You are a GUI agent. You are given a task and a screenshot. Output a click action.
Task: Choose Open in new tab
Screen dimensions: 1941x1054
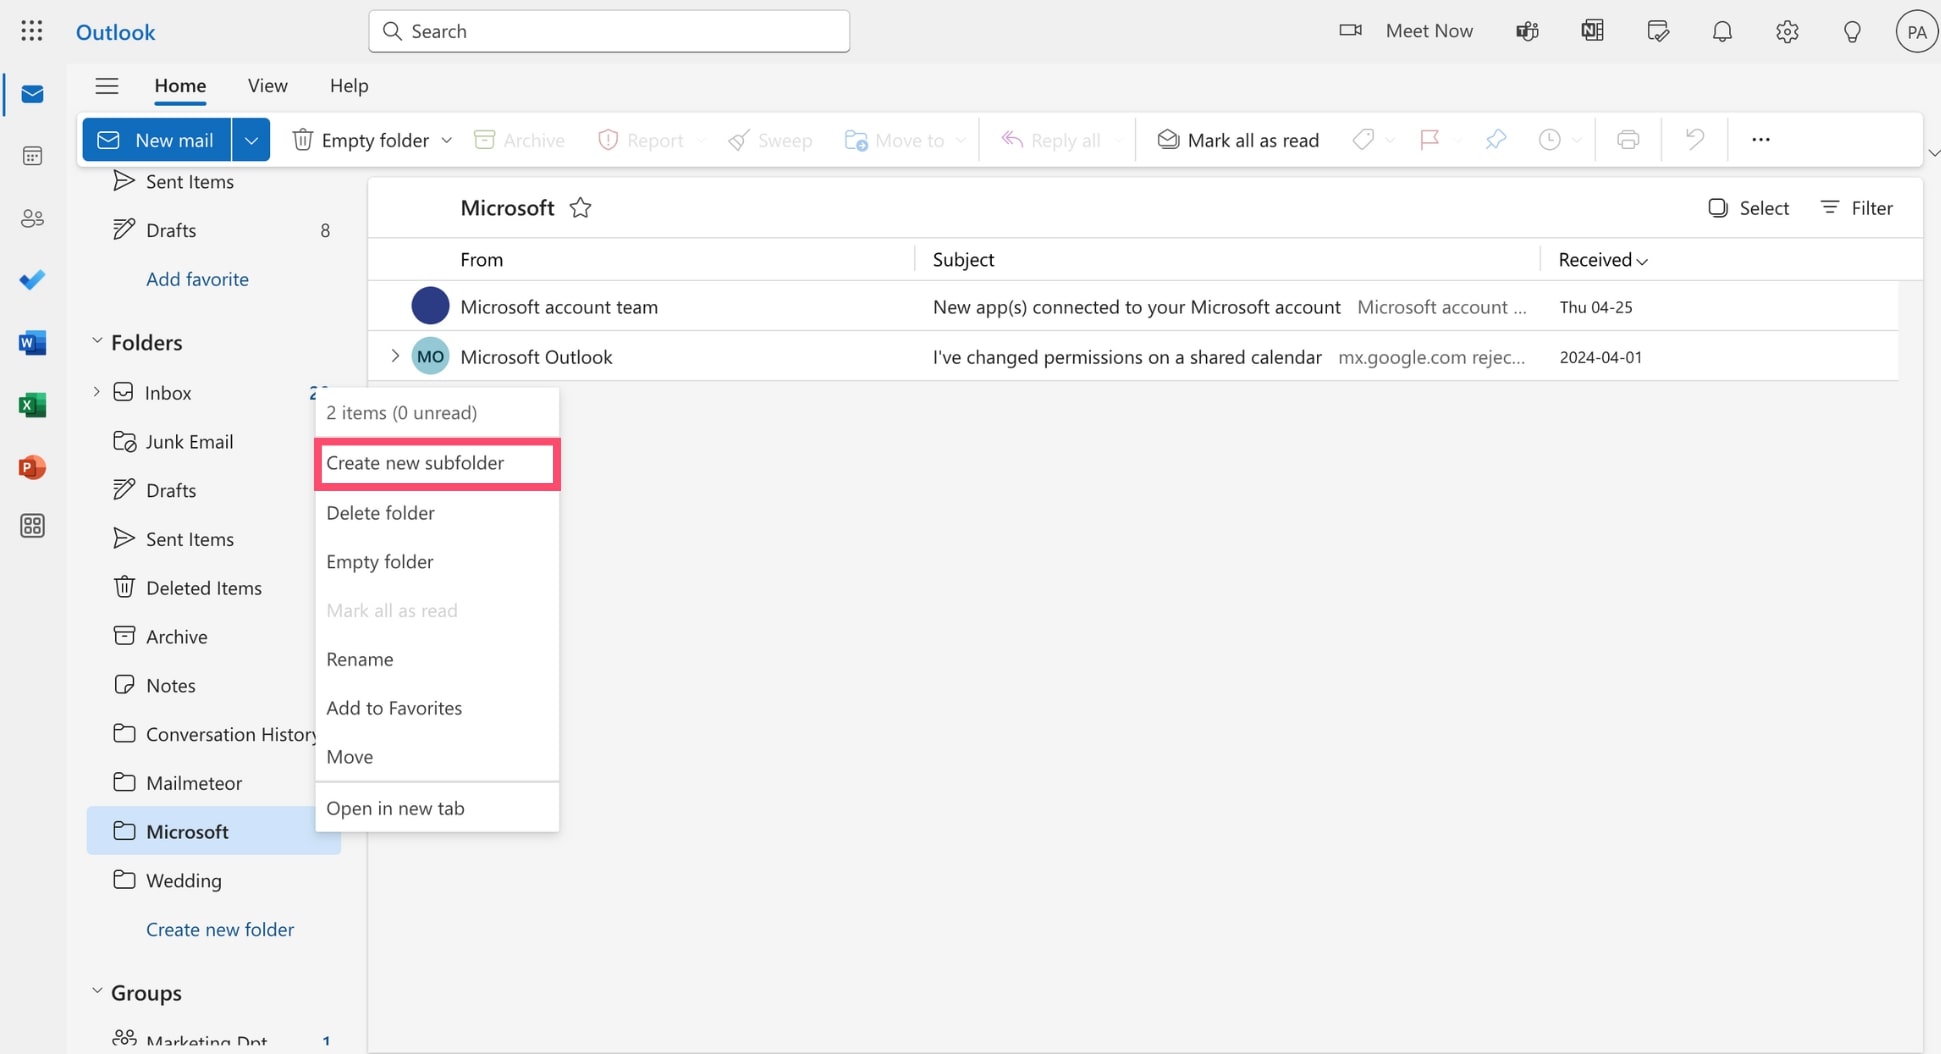pyautogui.click(x=437, y=808)
